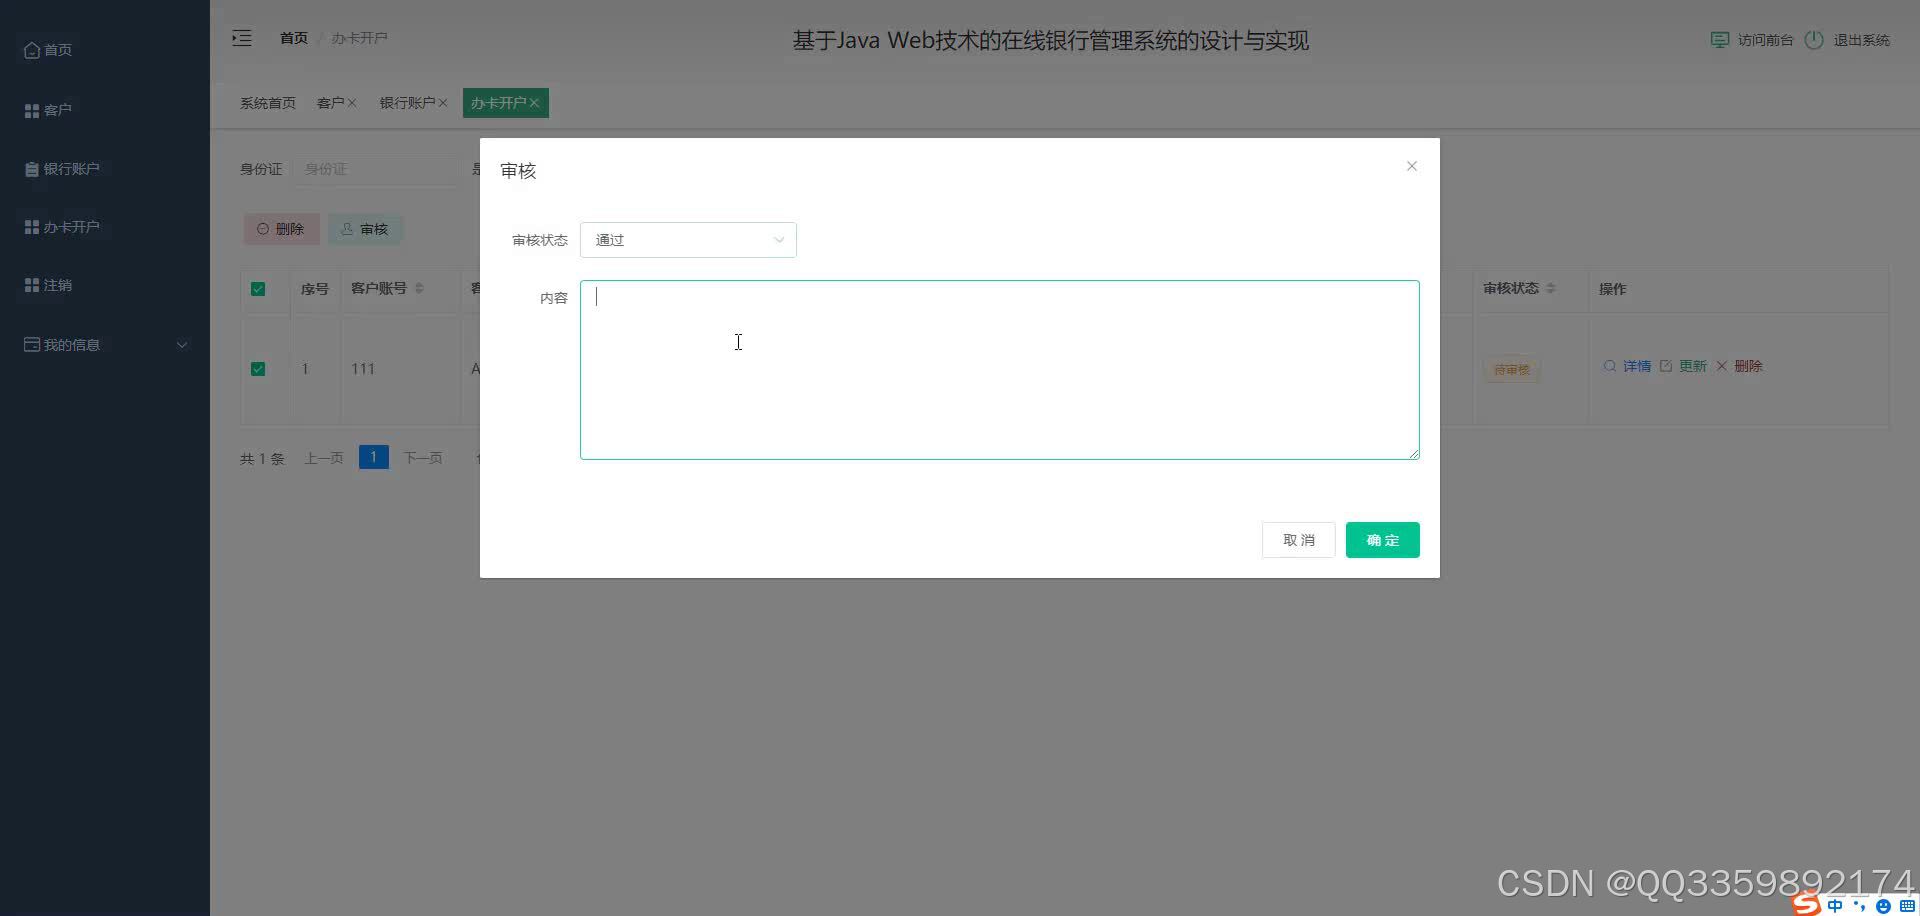Screen dimensions: 1920x916
Task: Sort by 审核状态 column arrows
Action: pos(1551,288)
